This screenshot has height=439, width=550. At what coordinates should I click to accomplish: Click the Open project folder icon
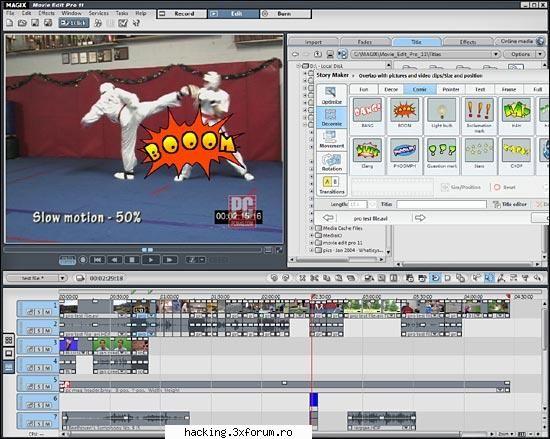[x=22, y=23]
